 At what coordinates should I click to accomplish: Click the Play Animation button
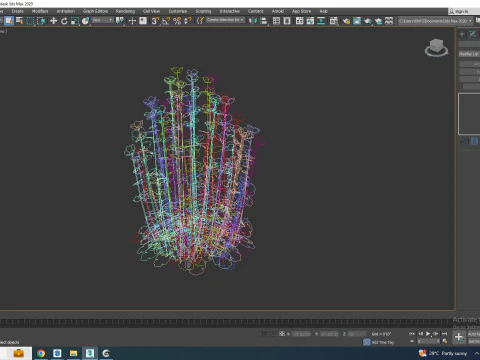(428, 334)
